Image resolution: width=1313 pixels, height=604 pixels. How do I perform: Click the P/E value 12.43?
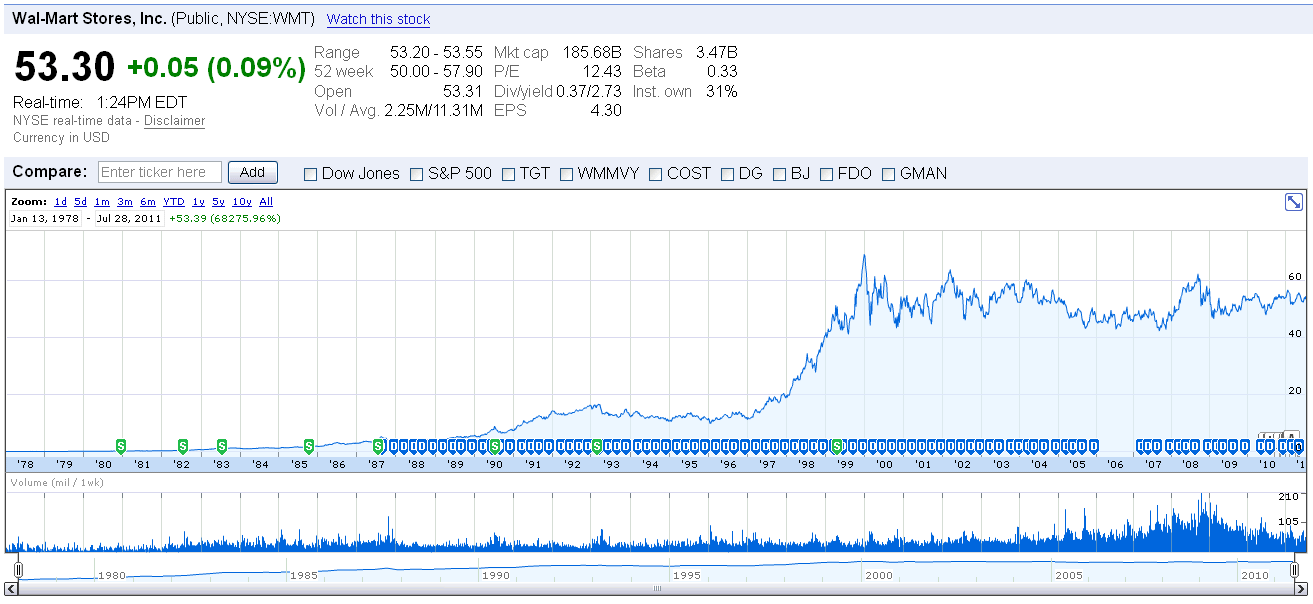coord(603,71)
